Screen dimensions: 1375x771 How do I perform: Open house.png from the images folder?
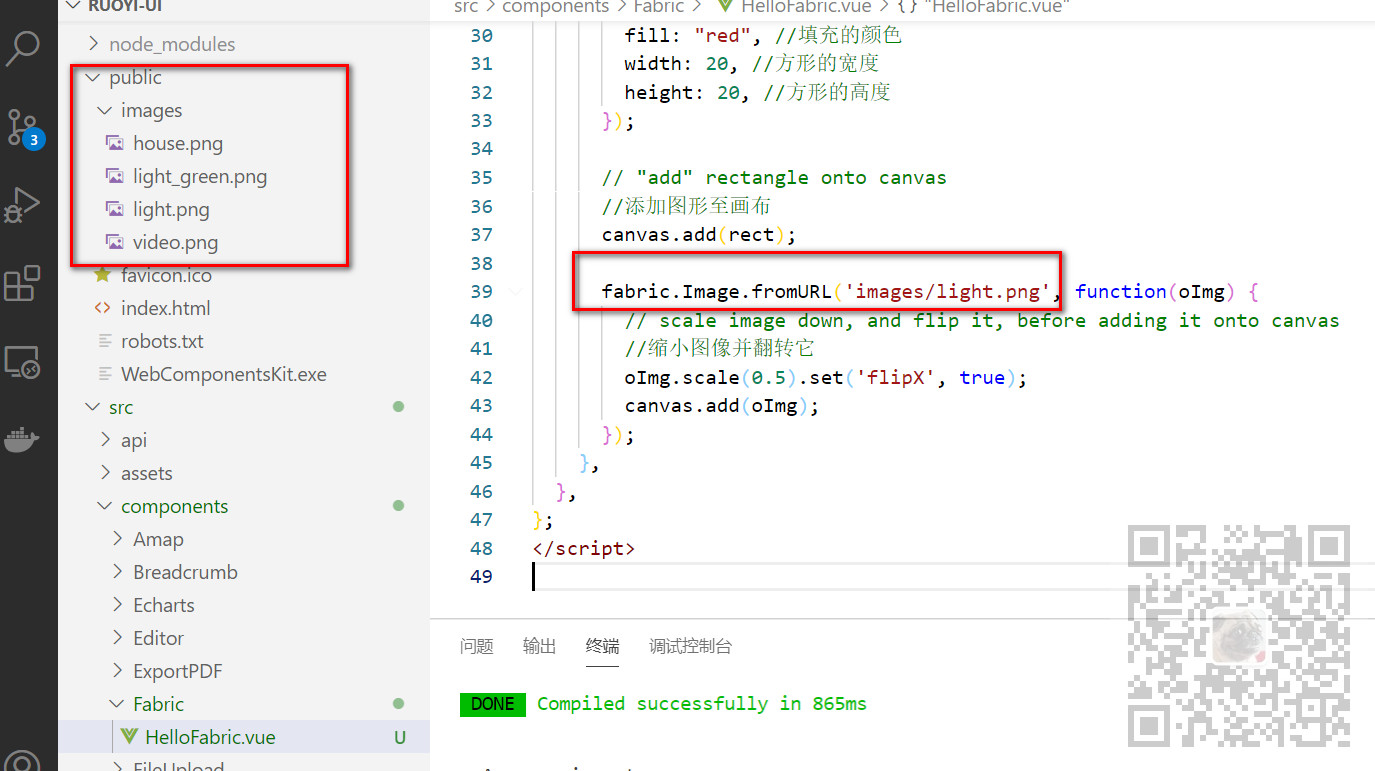point(178,143)
